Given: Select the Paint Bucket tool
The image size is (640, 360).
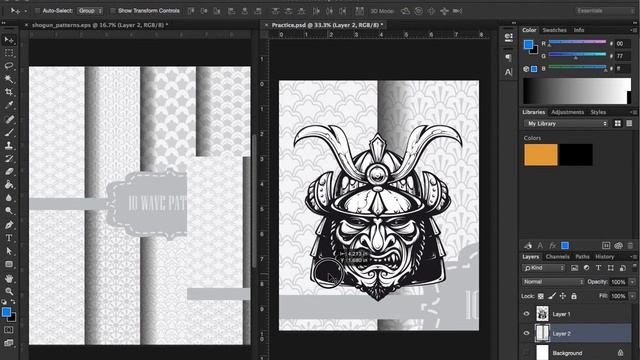Looking at the screenshot, I should click(9, 184).
